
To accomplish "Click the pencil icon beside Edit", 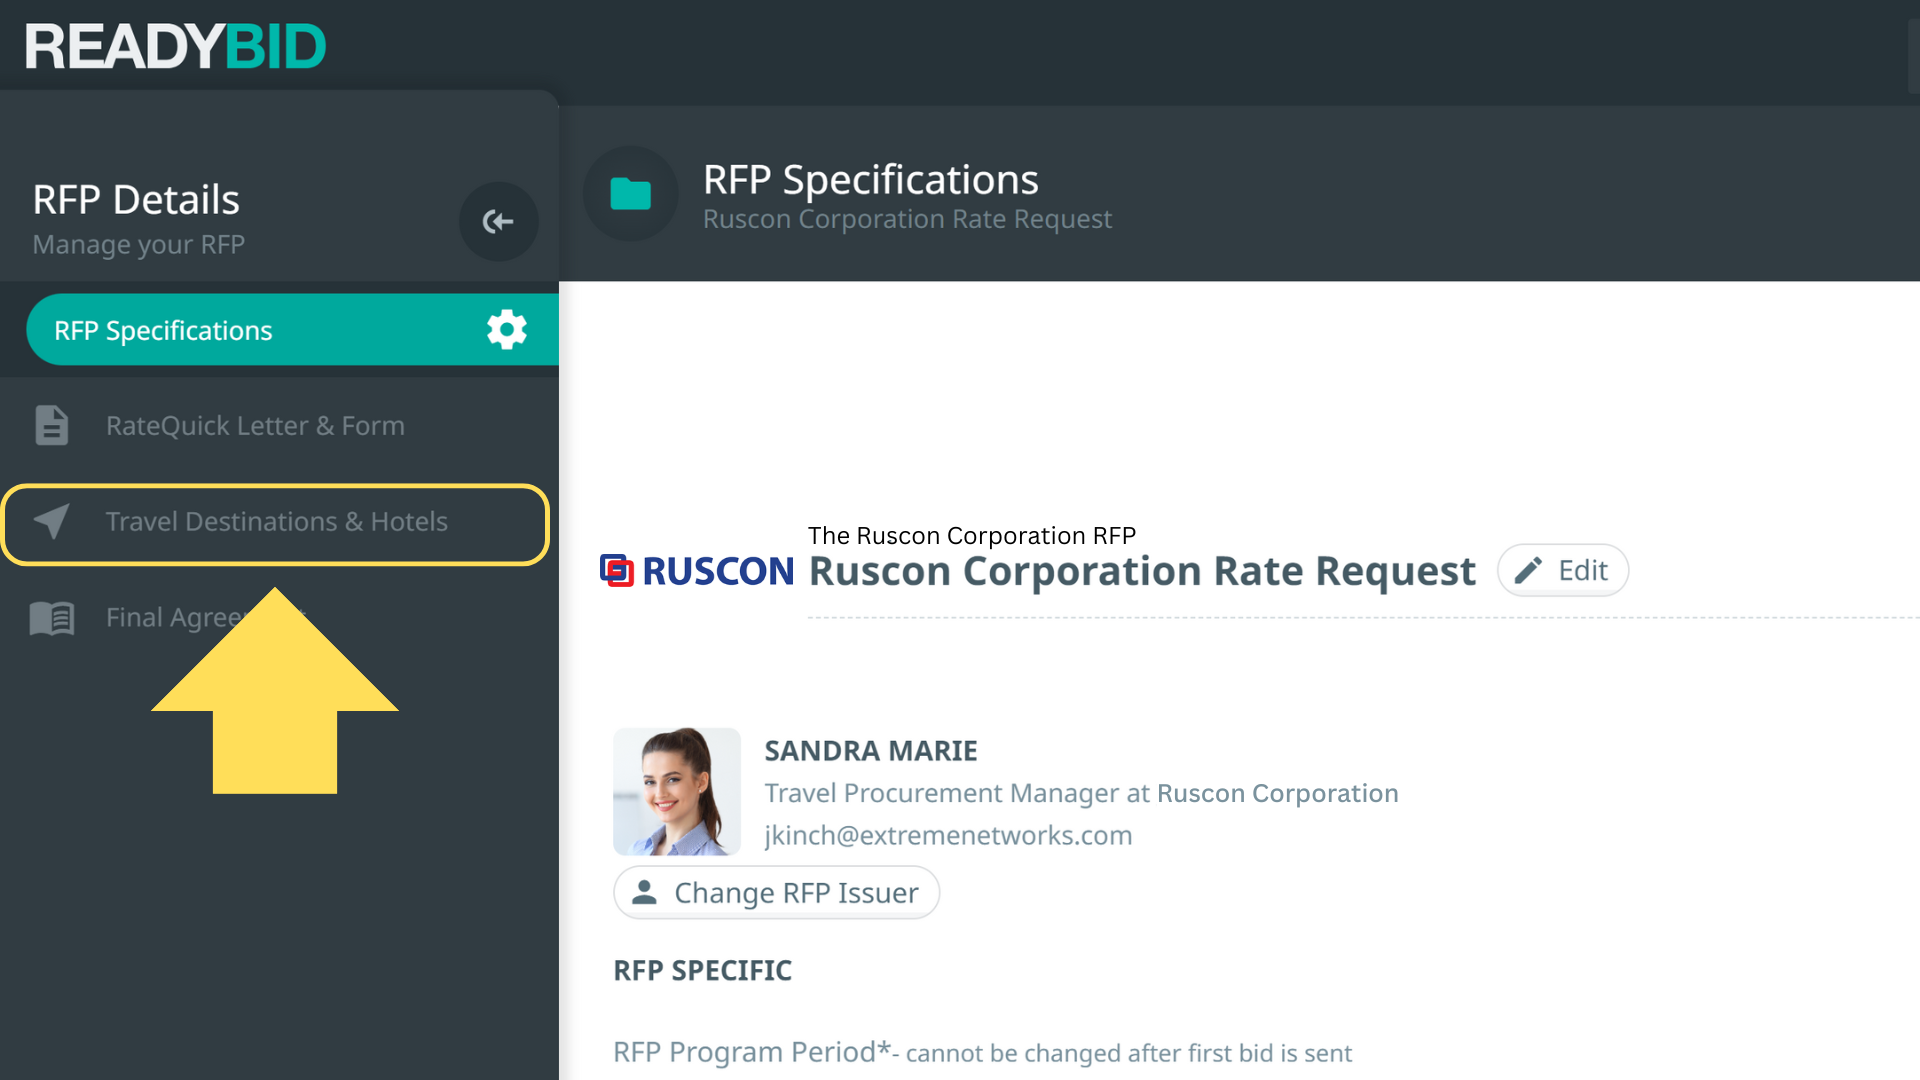I will (1528, 570).
